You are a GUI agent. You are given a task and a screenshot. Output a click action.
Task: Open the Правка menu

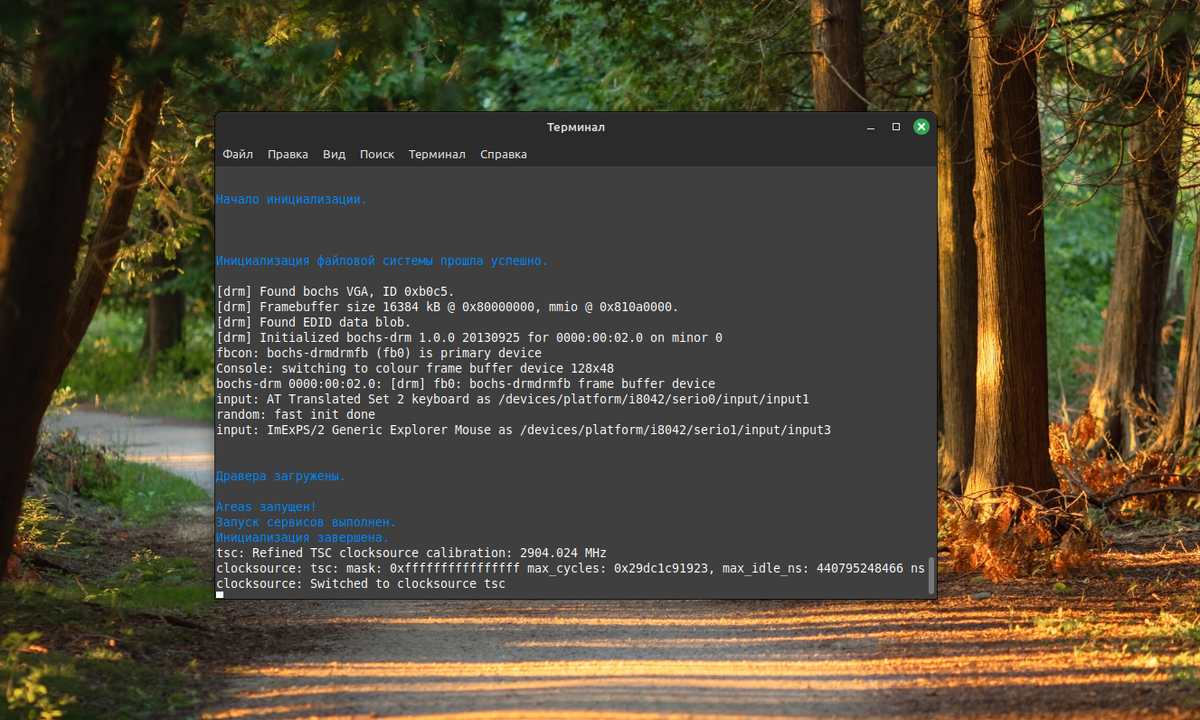pos(288,154)
